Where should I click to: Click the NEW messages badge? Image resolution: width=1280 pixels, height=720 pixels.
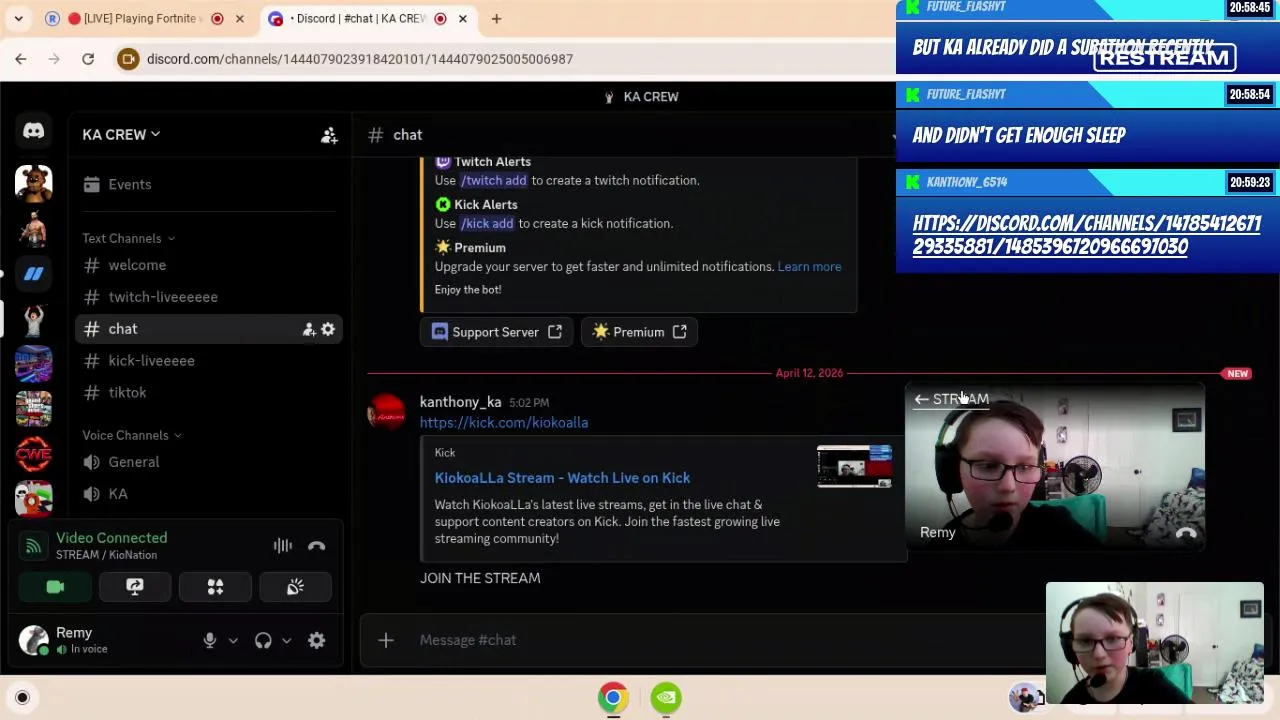(1237, 374)
